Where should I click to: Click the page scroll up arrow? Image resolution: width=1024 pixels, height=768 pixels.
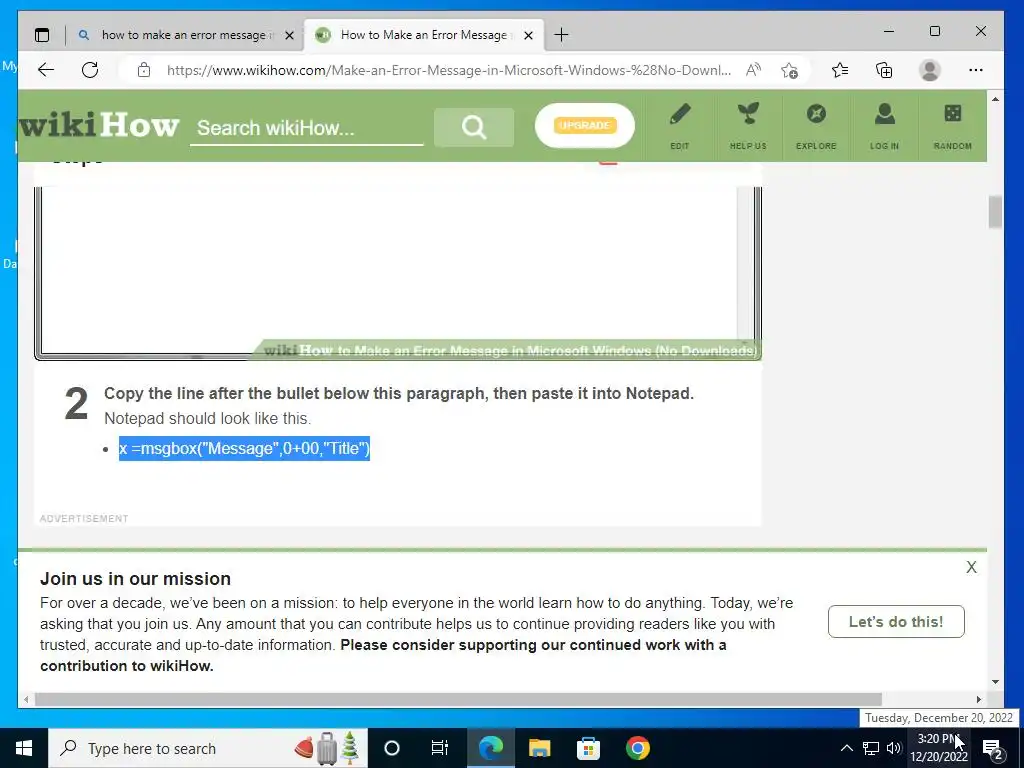coord(995,99)
